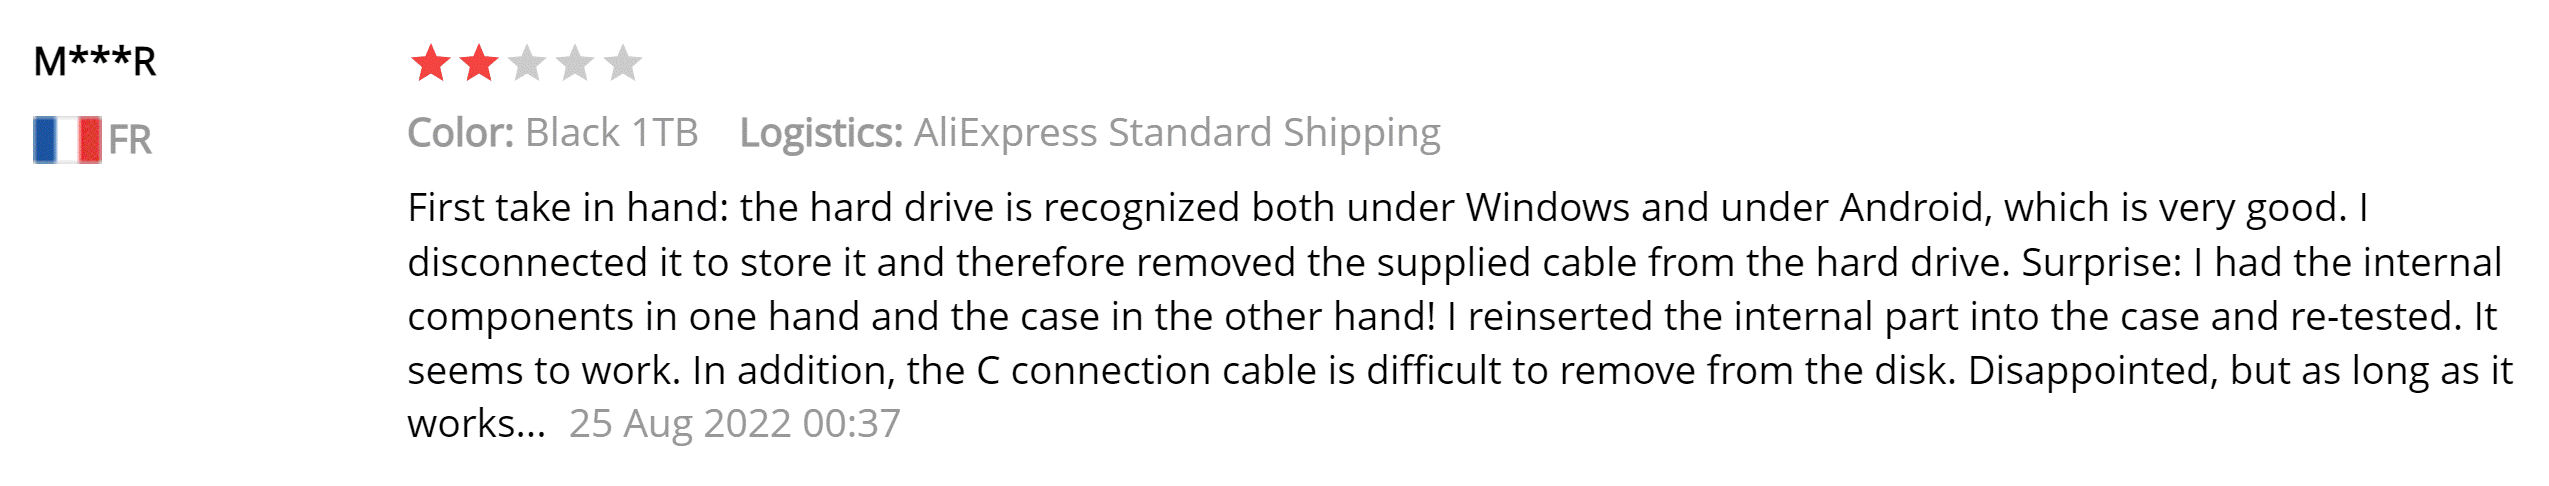Click the Color label
This screenshot has height=486, width=2549.
click(x=460, y=133)
